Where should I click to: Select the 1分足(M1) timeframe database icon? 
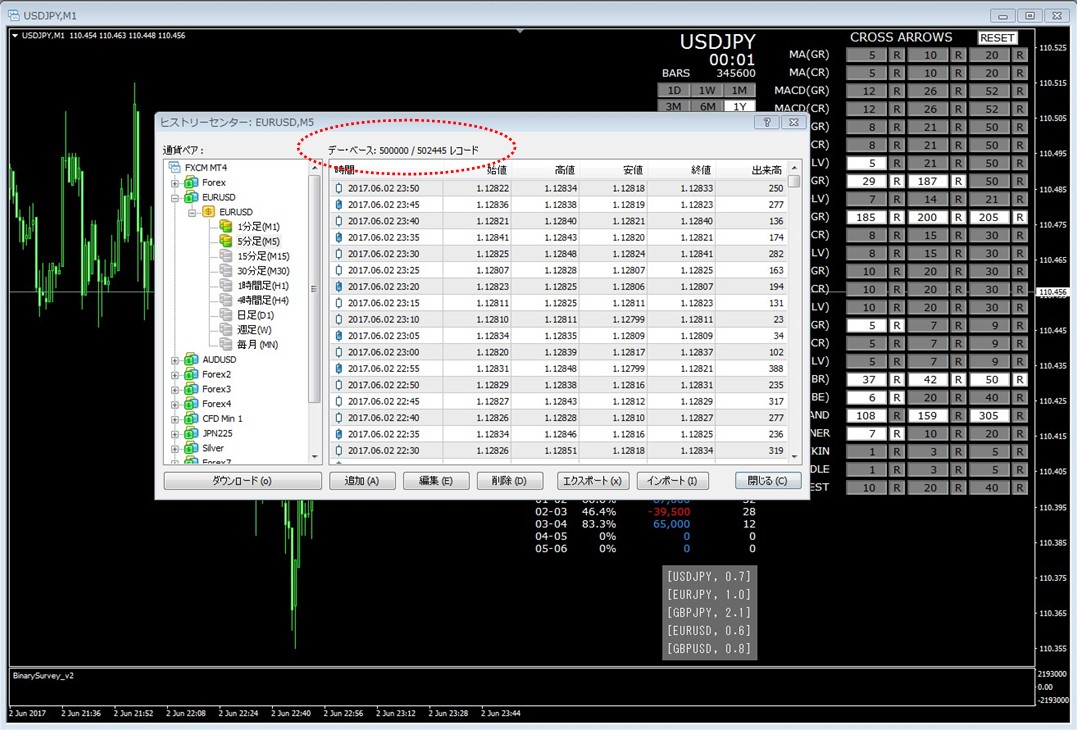pyautogui.click(x=225, y=226)
